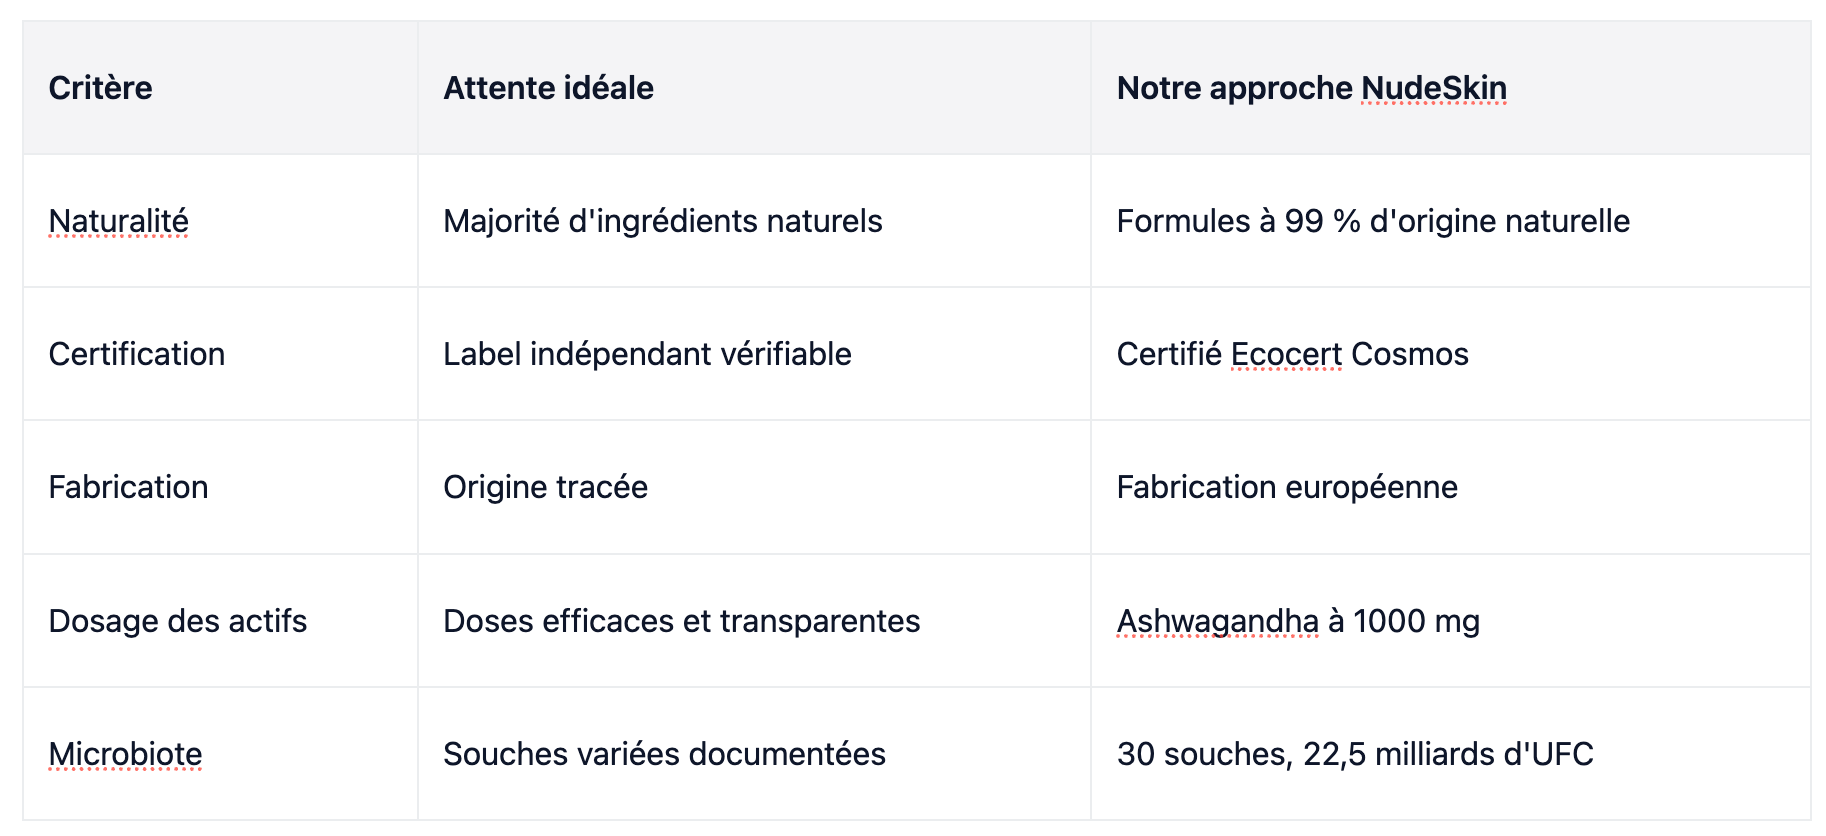Click the underlined word Ashwagandha
1826x836 pixels.
pos(1218,621)
